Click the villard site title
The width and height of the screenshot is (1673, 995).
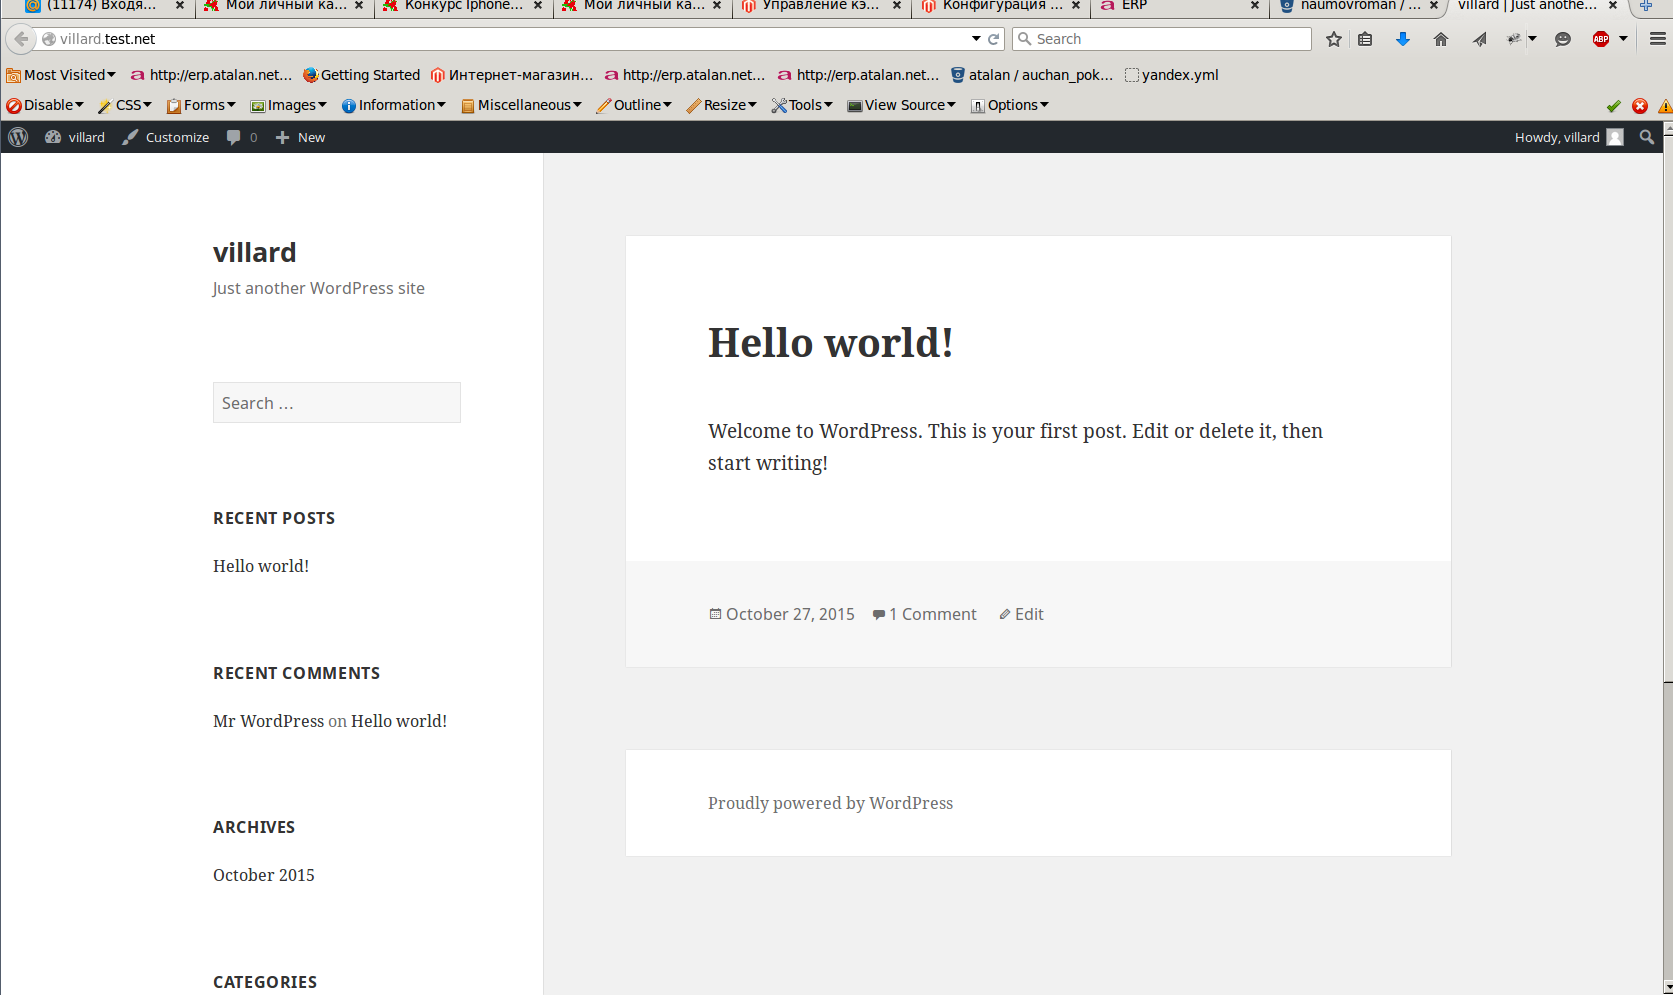(255, 252)
